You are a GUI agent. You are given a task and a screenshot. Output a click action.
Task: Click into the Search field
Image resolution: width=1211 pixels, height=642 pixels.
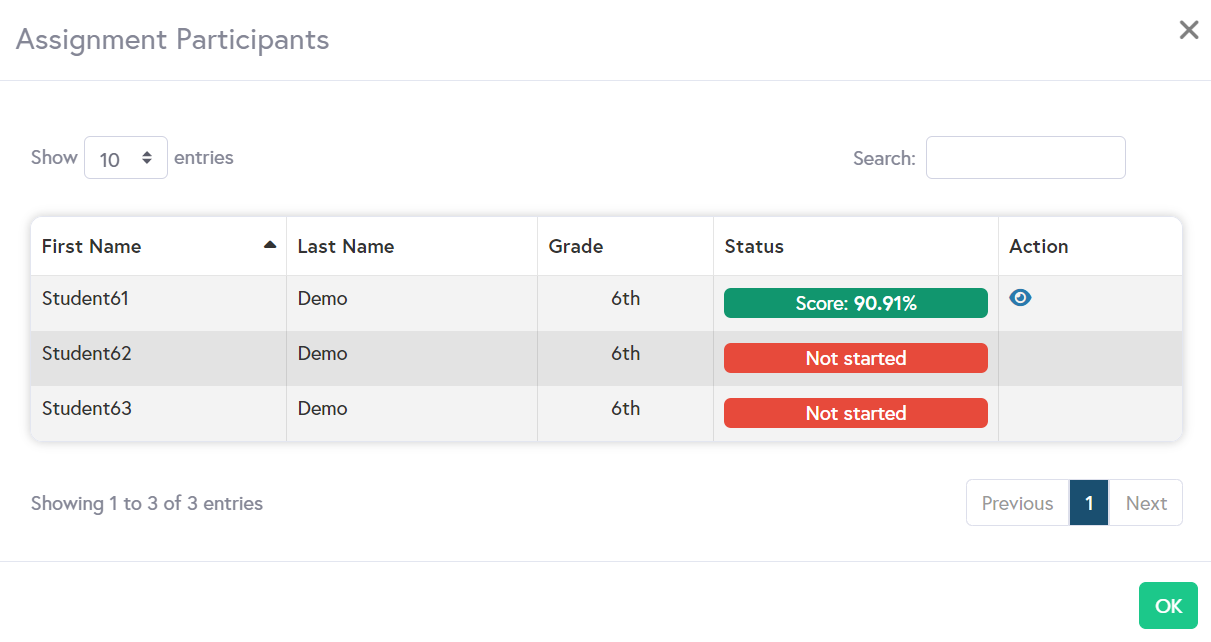1025,158
